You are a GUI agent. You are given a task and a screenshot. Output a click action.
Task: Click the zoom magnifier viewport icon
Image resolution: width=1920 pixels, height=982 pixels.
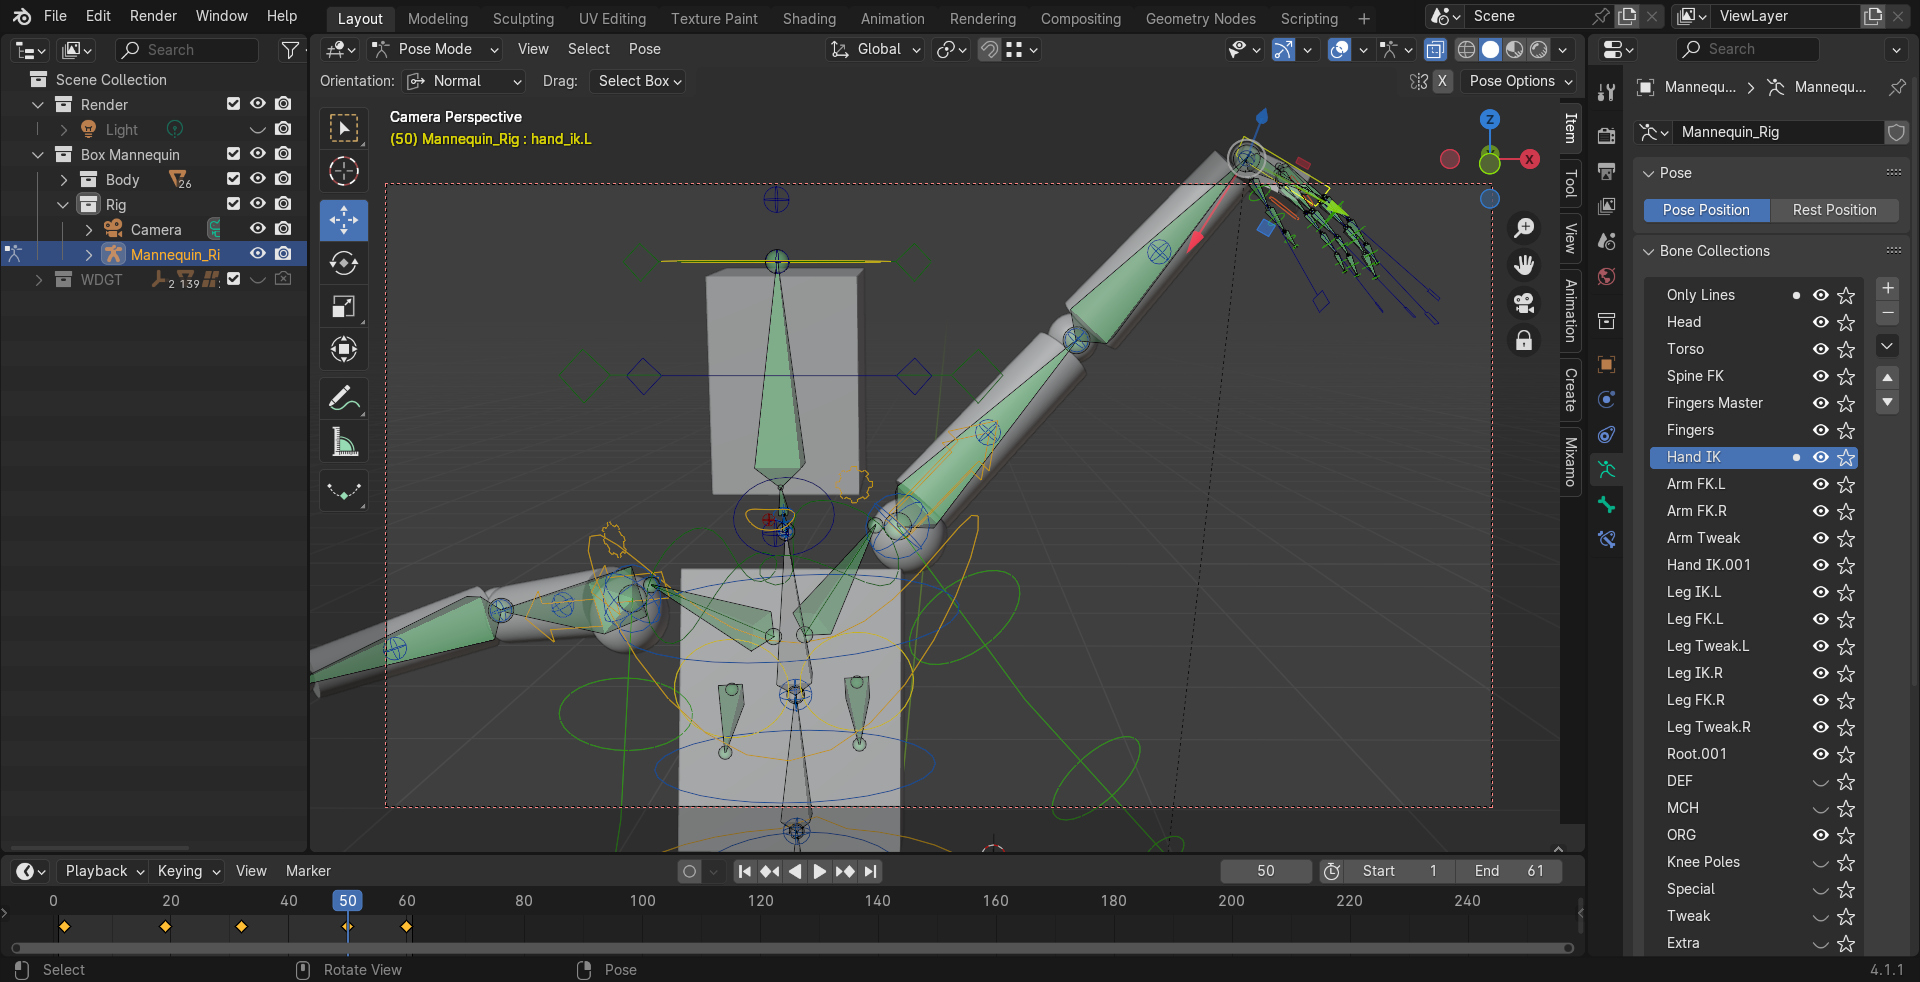tap(1524, 228)
